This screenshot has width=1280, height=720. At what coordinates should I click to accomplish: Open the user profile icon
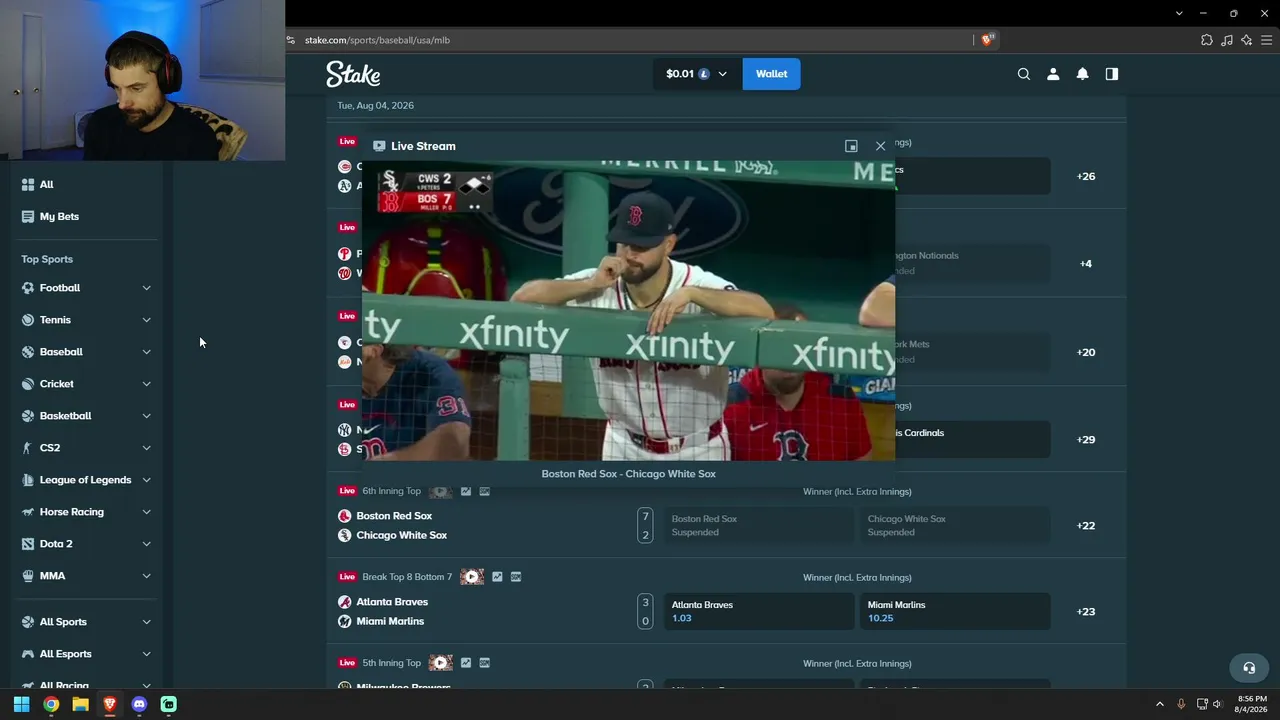coord(1053,74)
